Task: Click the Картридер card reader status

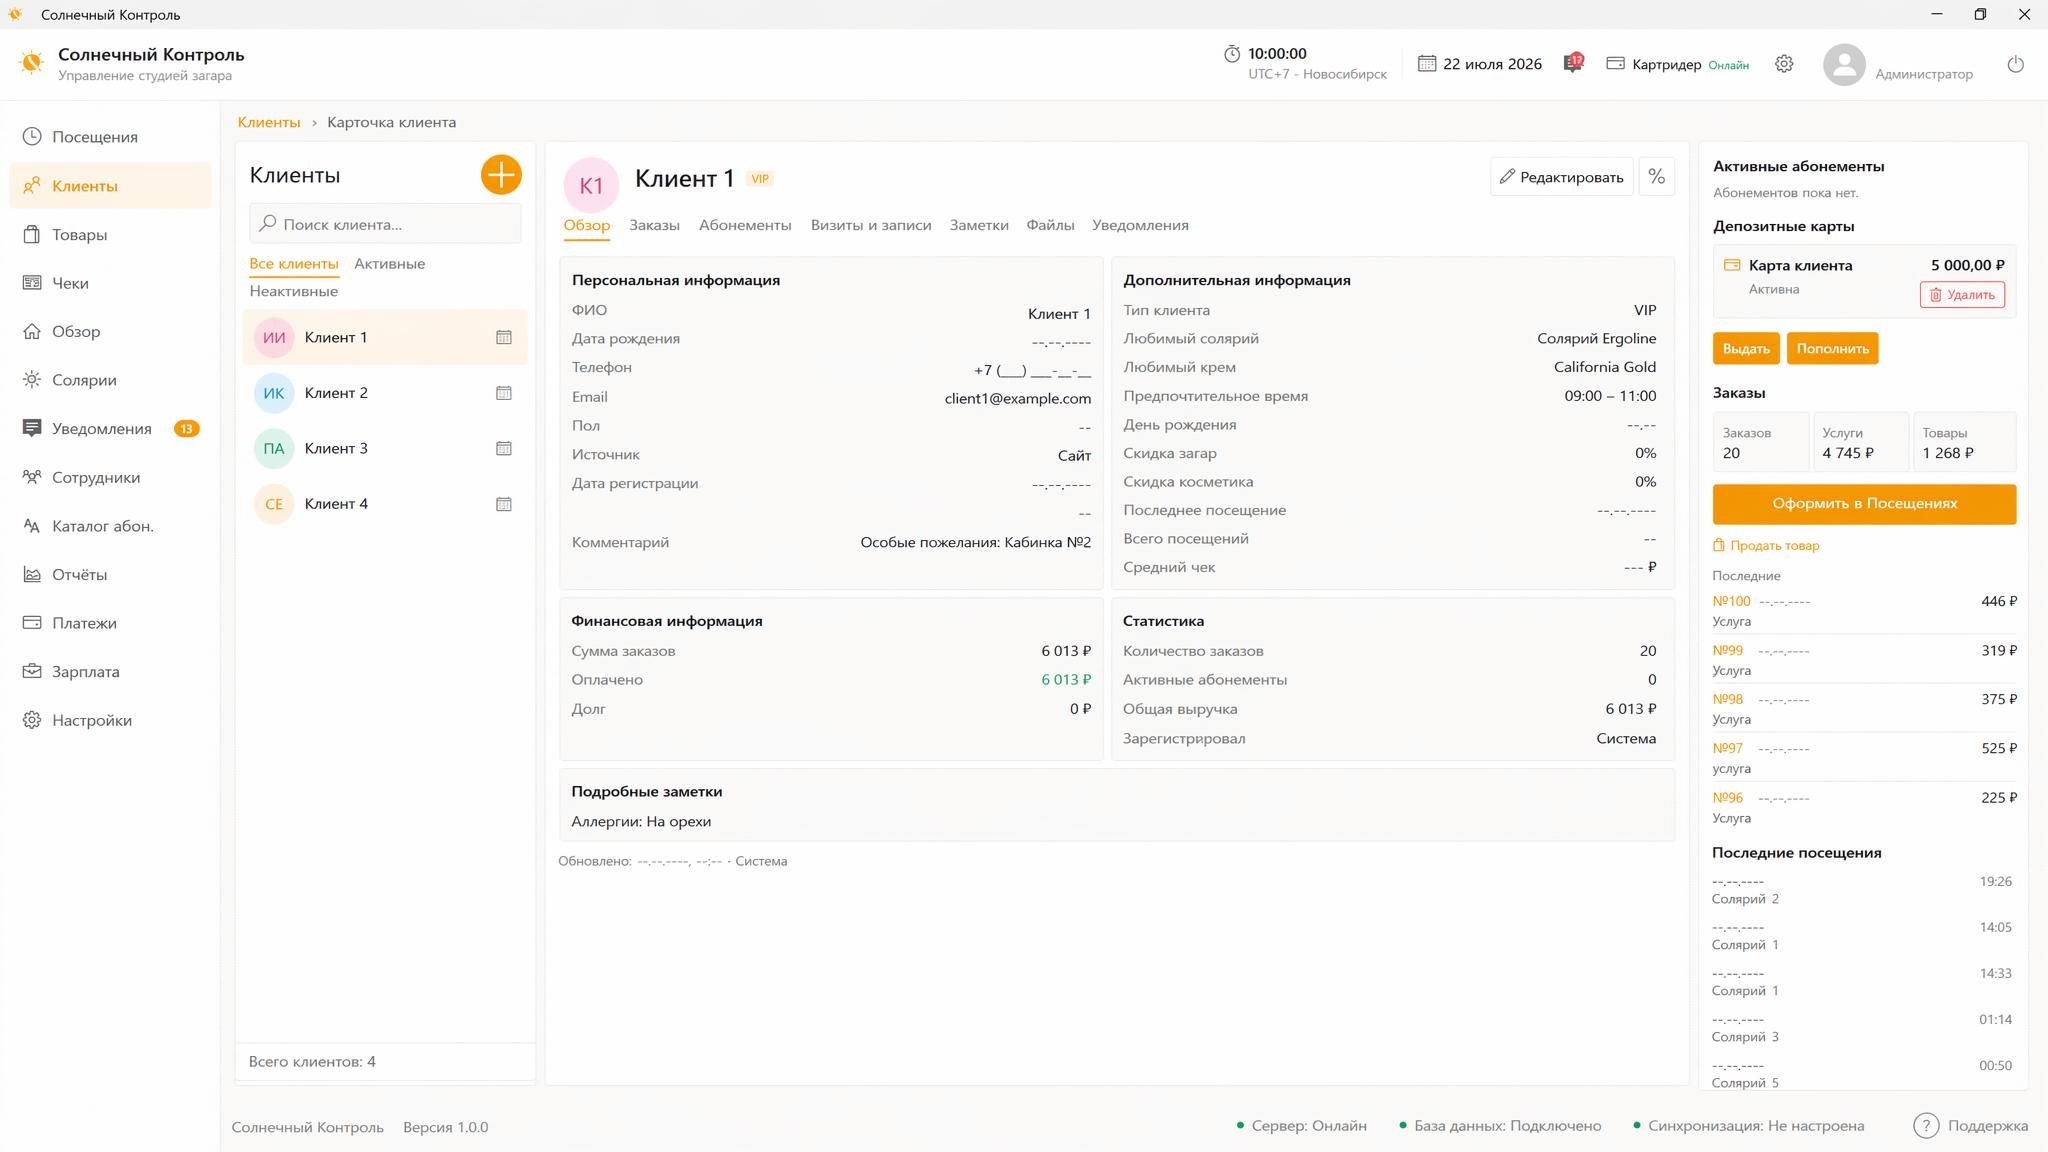Action: coord(1677,64)
